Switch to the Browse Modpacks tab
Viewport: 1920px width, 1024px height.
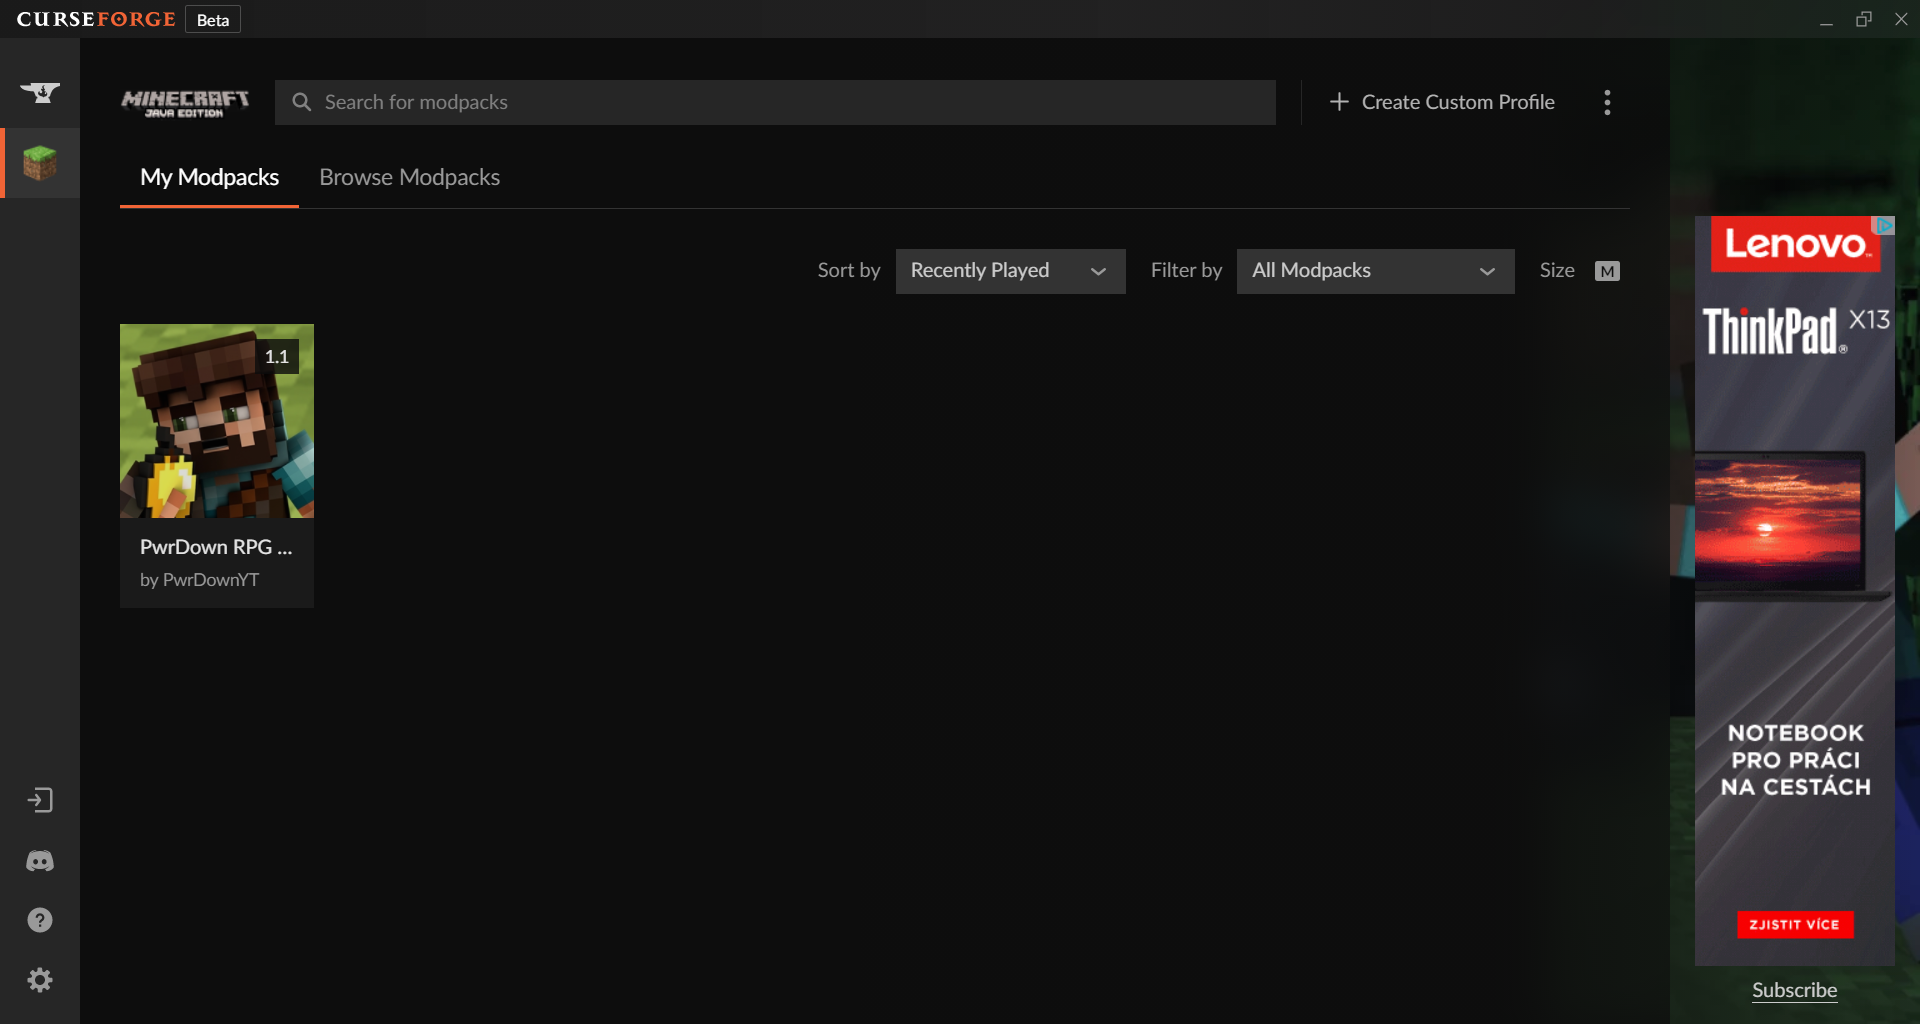(409, 177)
